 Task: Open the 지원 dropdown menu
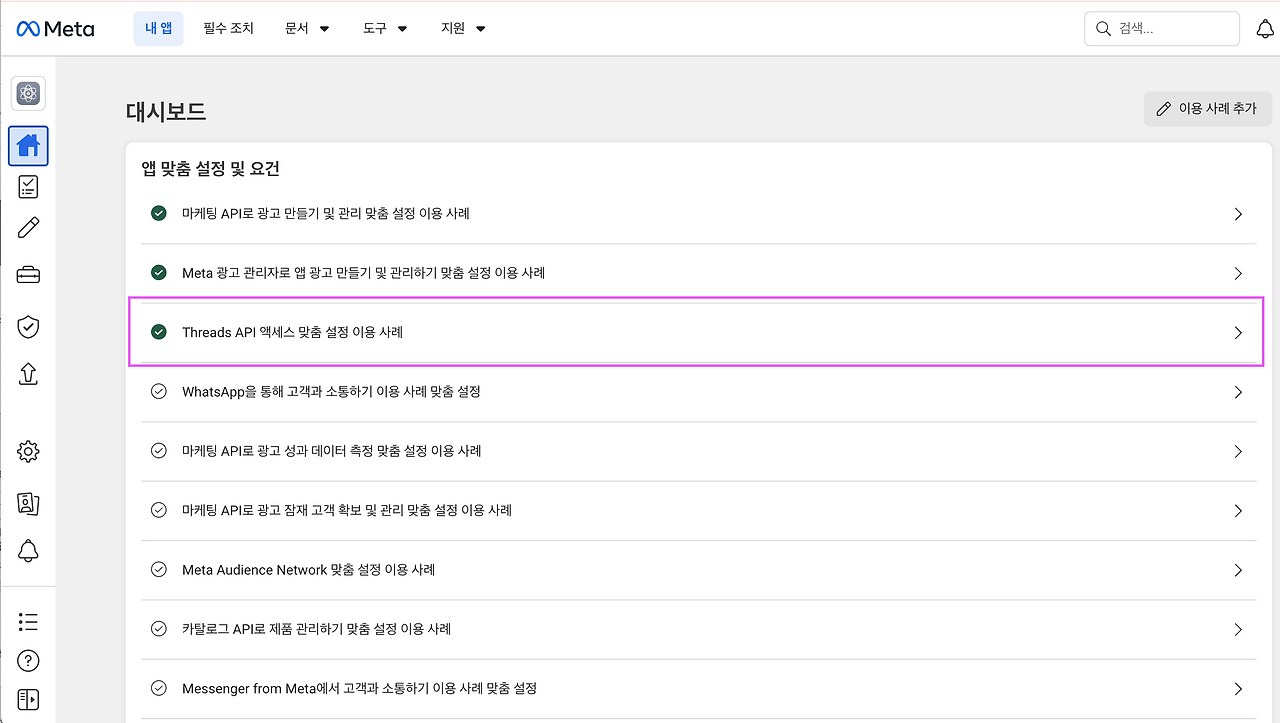click(x=463, y=29)
